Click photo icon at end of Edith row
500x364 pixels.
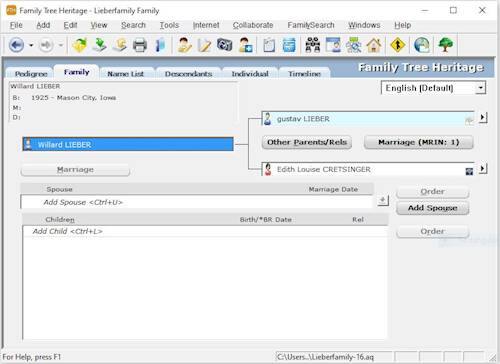469,171
